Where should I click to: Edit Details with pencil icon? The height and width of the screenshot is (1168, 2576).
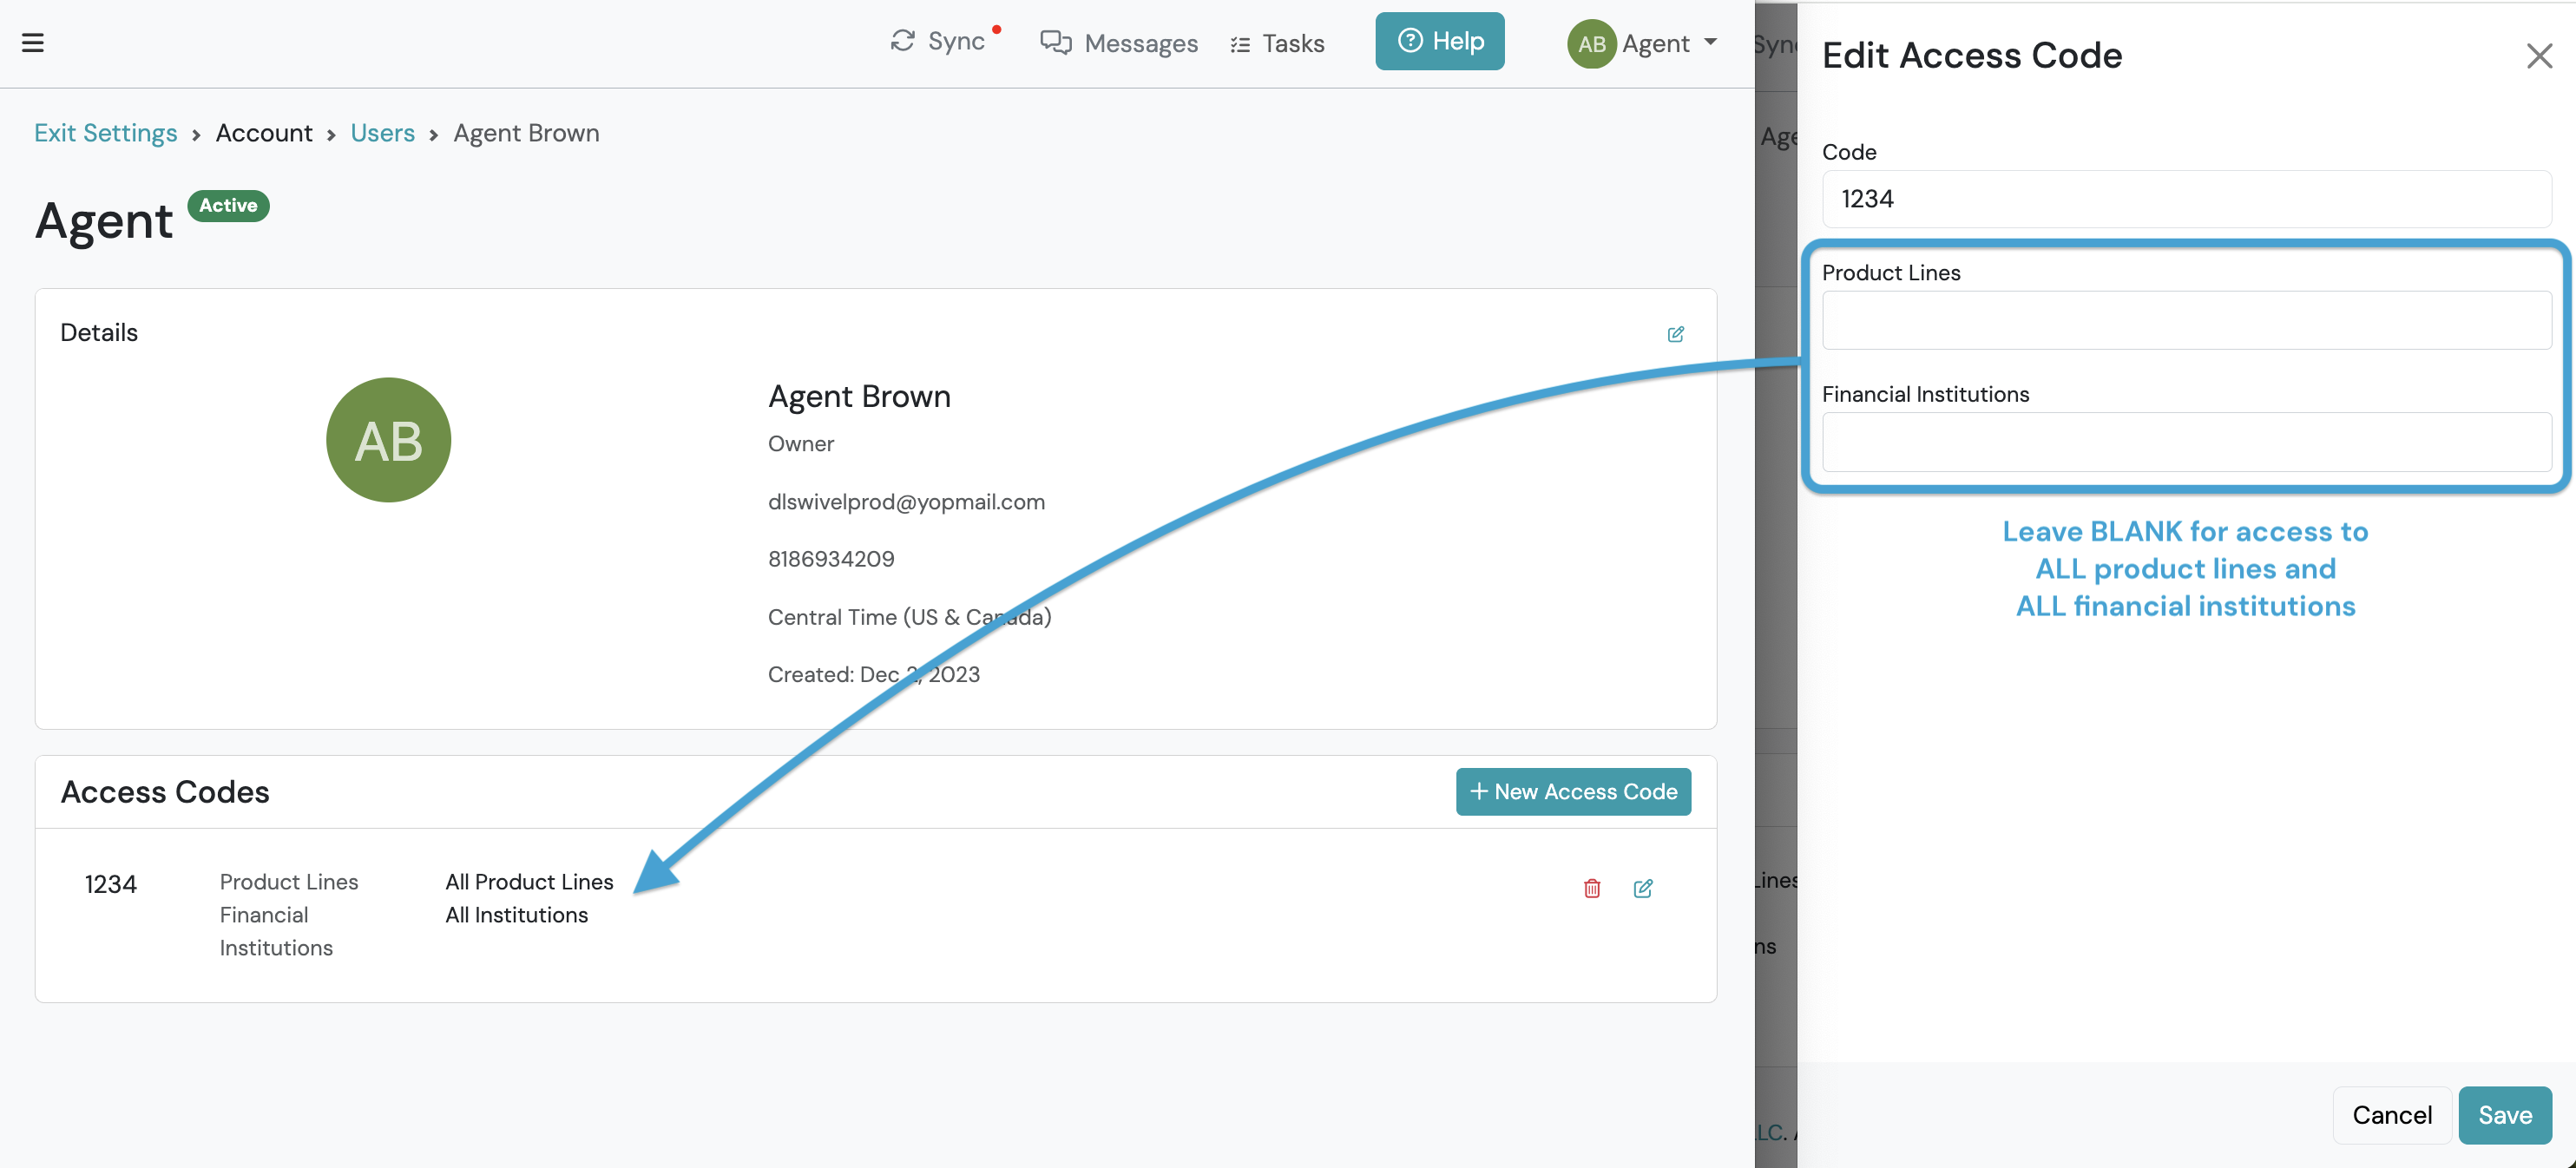click(x=1676, y=334)
